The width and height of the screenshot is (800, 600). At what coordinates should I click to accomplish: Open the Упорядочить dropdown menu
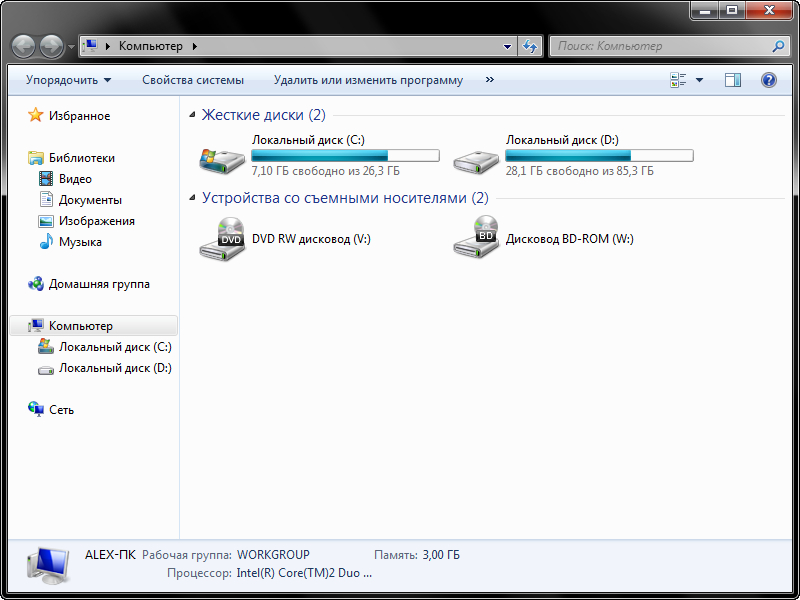(x=68, y=80)
